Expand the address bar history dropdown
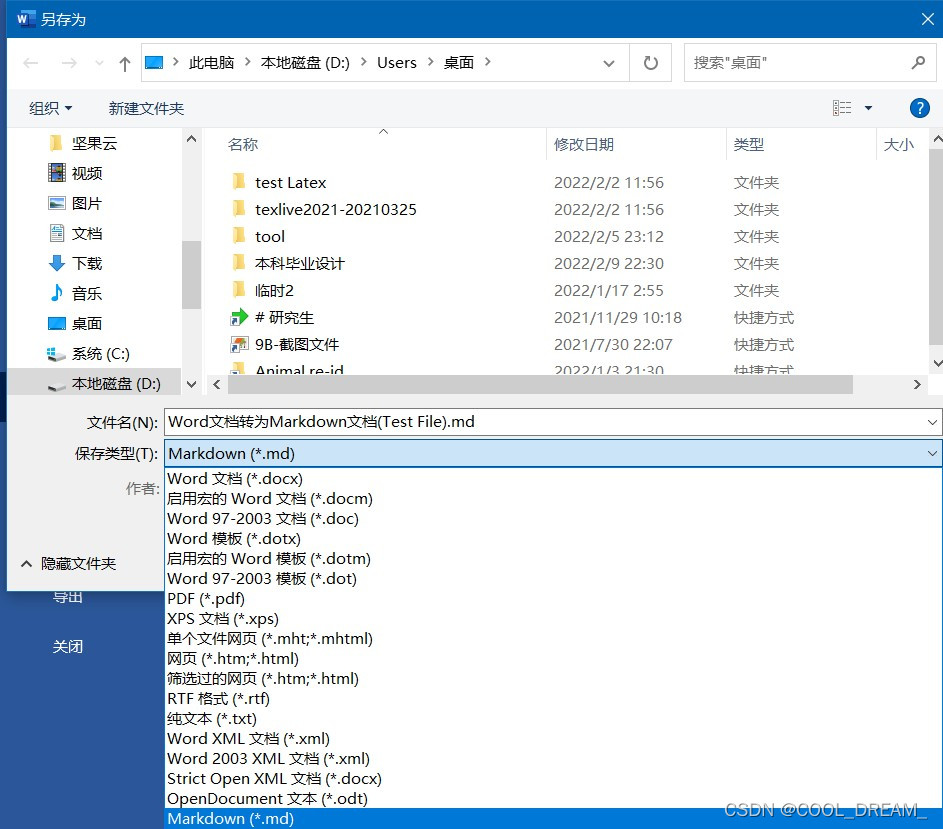This screenshot has width=943, height=829. pos(609,63)
